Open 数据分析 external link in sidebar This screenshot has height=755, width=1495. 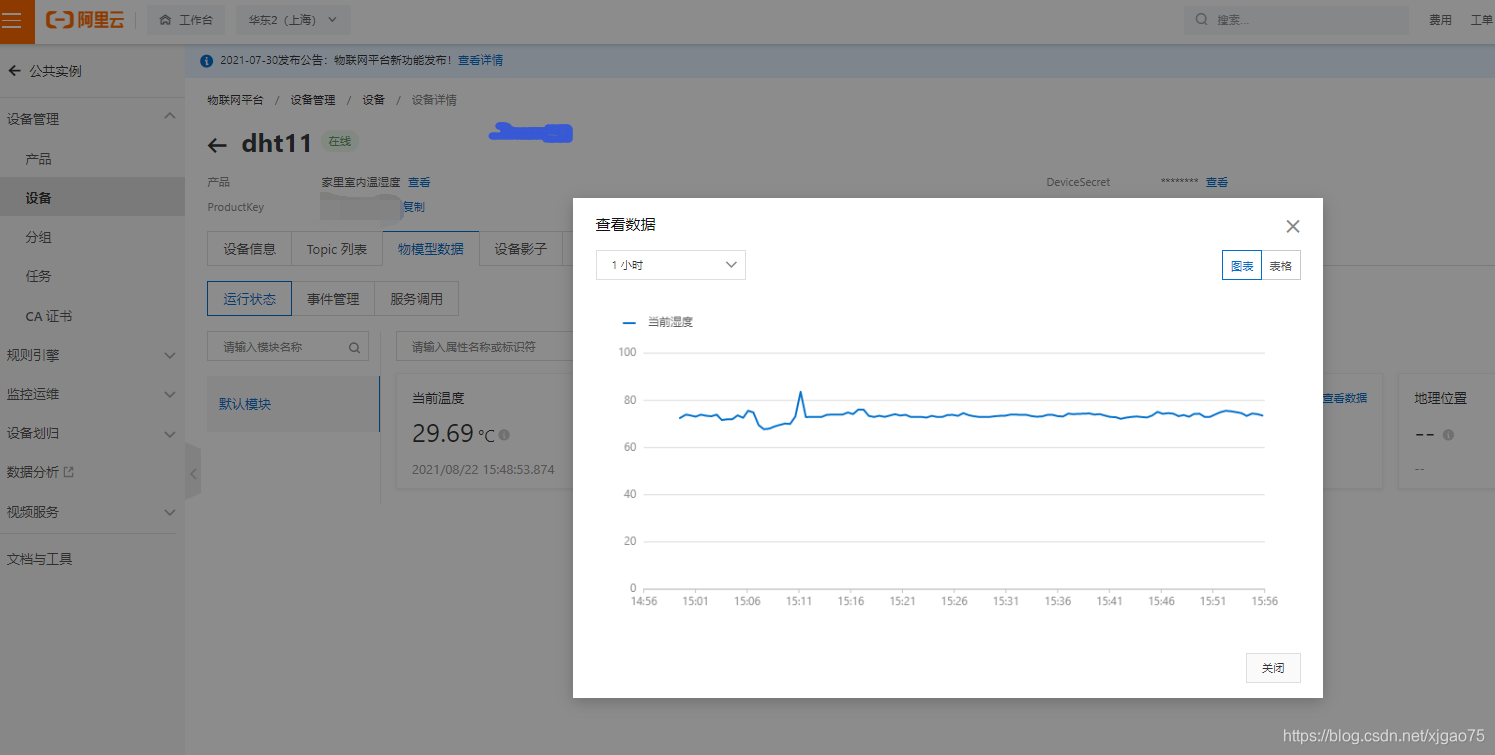(x=41, y=472)
